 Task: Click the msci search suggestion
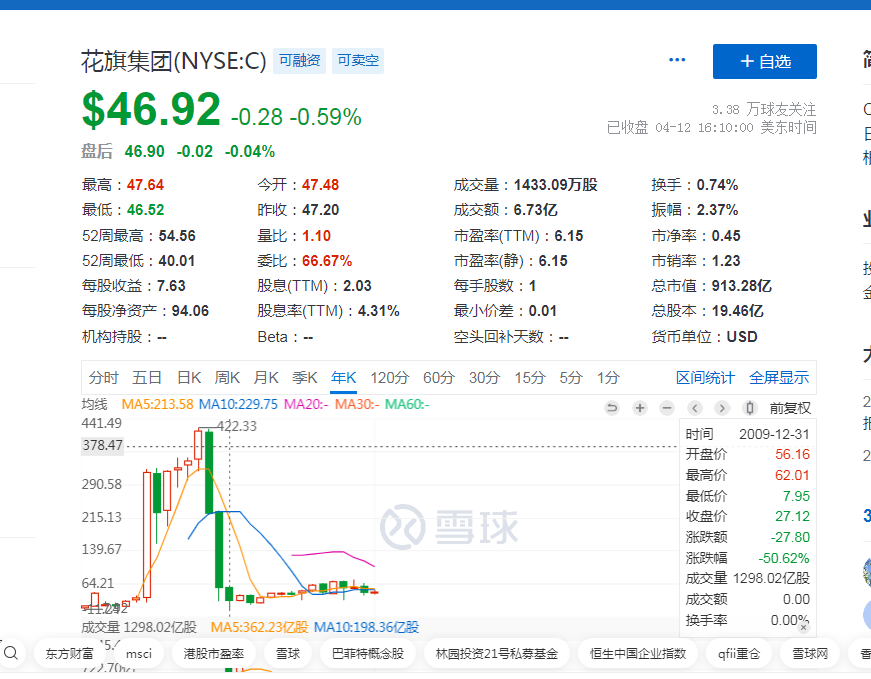pyautogui.click(x=139, y=653)
